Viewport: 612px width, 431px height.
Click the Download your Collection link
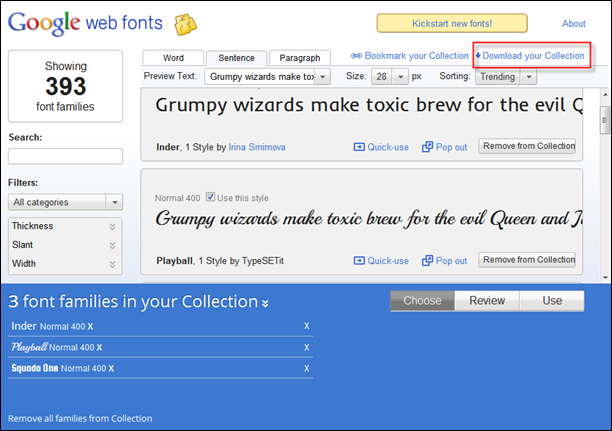click(530, 56)
